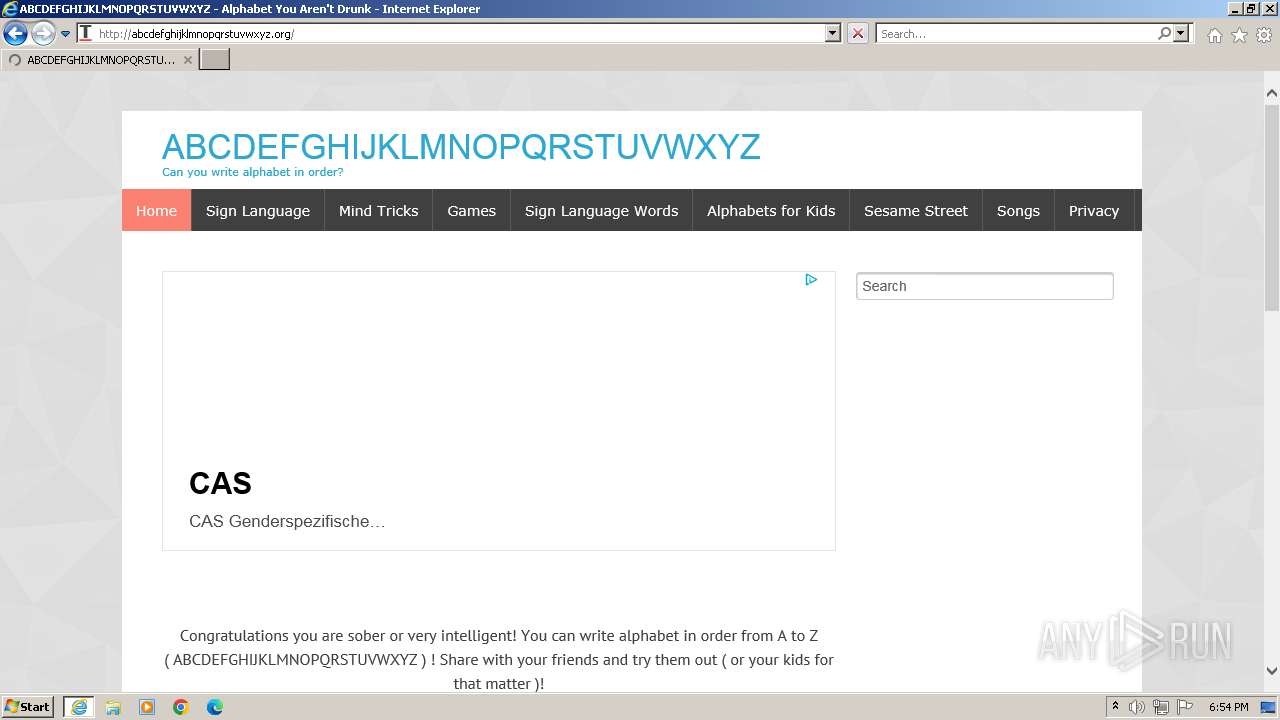Viewport: 1280px width, 720px height.
Task: Open the Sesame Street menu item
Action: 916,211
